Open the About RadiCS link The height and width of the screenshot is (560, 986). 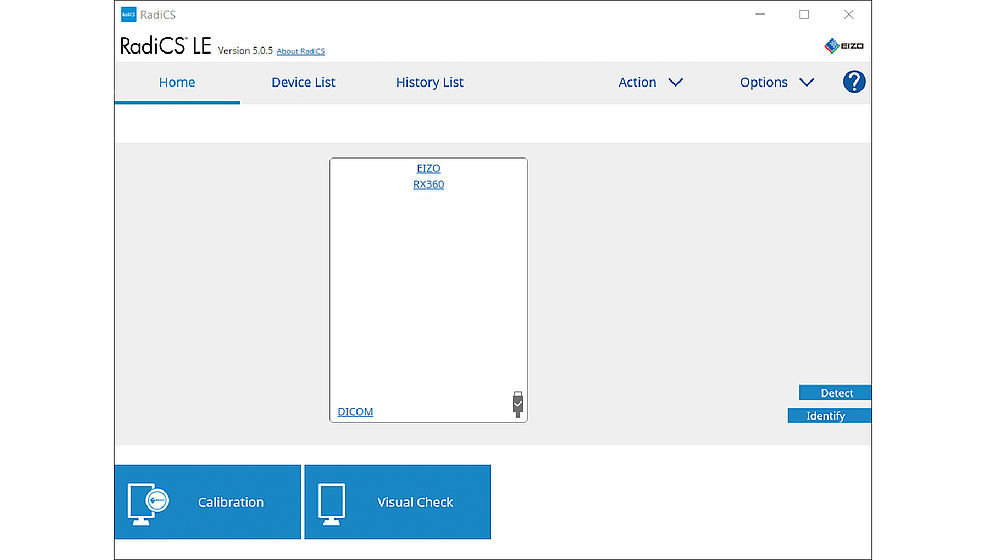300,51
